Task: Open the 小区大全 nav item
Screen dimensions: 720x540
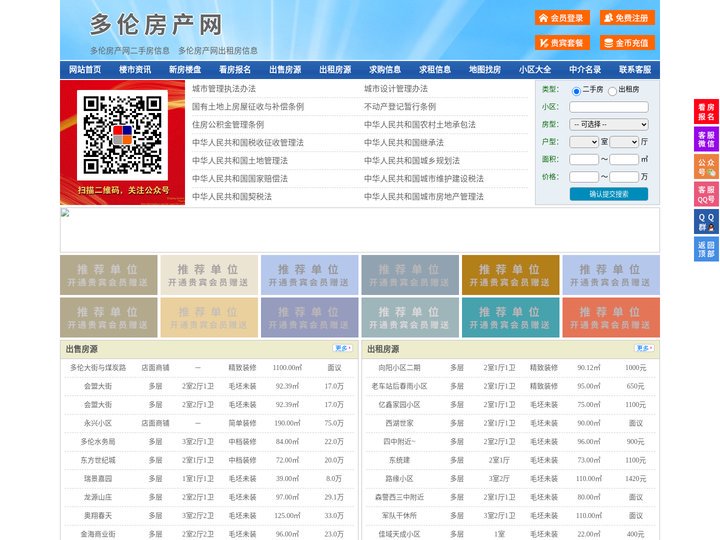Action: click(x=535, y=70)
